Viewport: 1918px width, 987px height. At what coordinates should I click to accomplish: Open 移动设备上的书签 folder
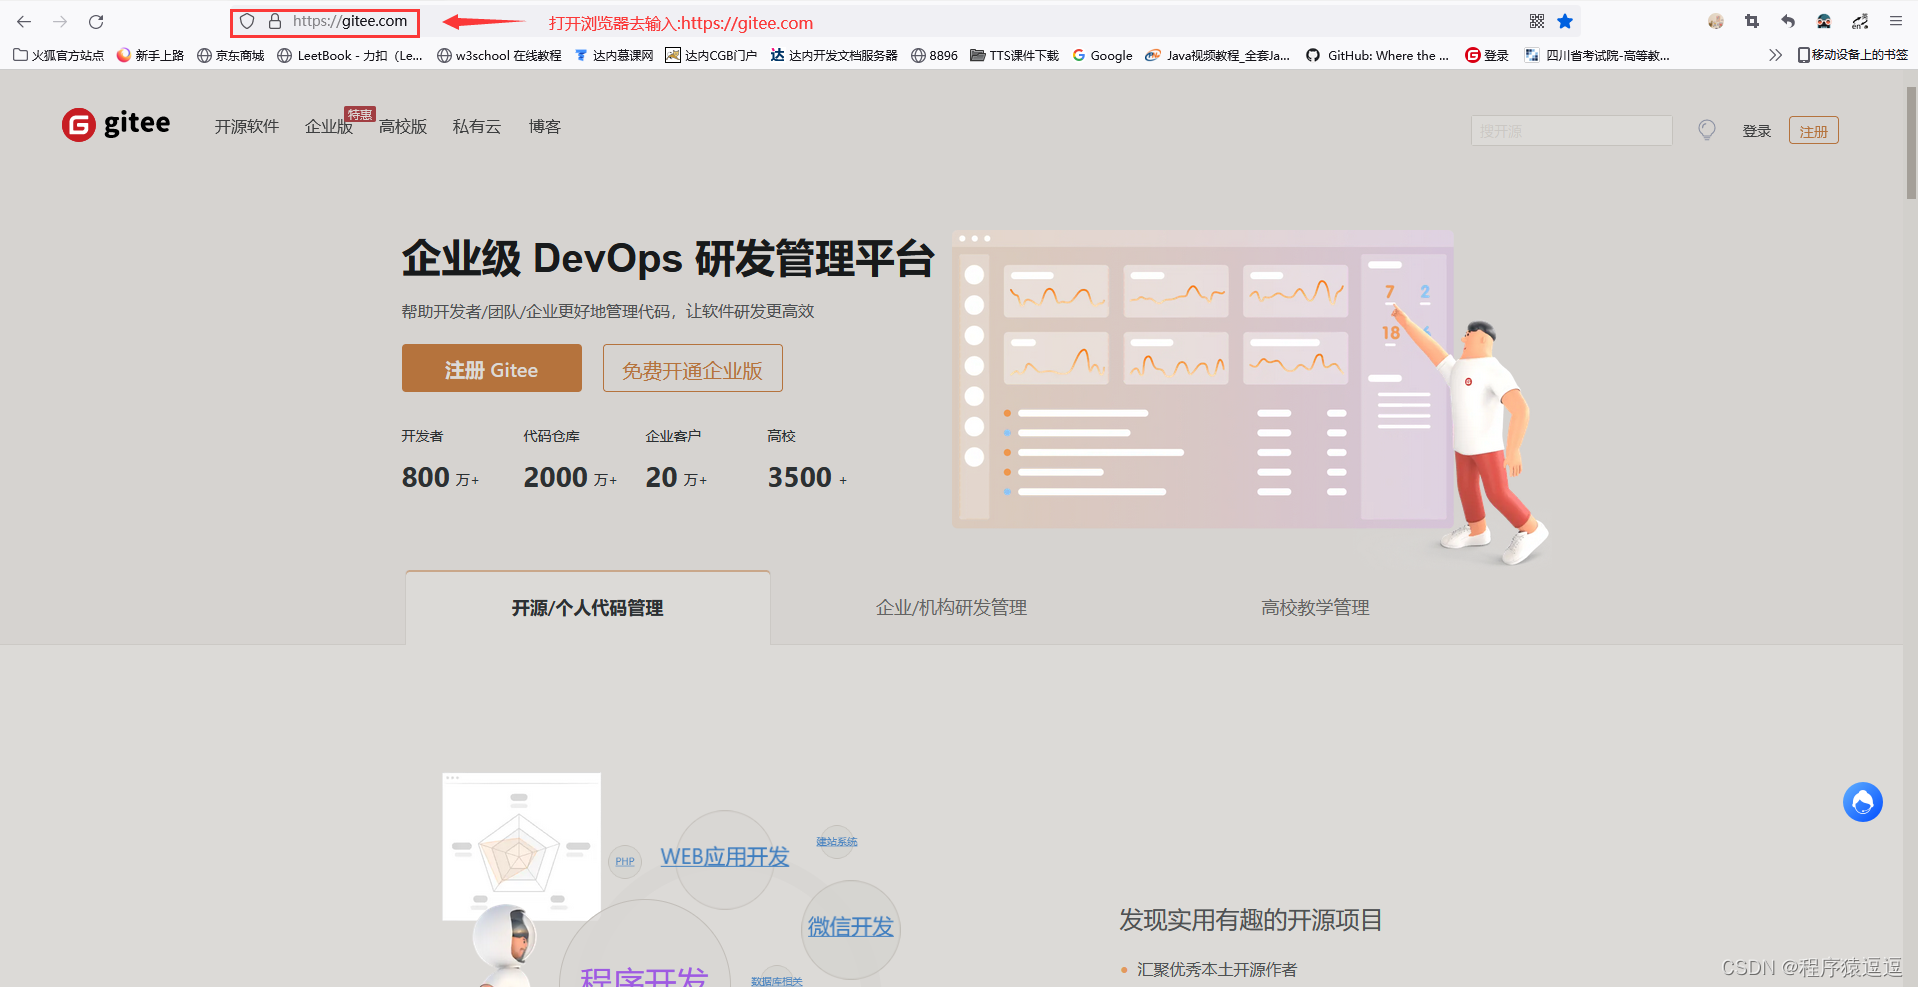tap(1853, 55)
